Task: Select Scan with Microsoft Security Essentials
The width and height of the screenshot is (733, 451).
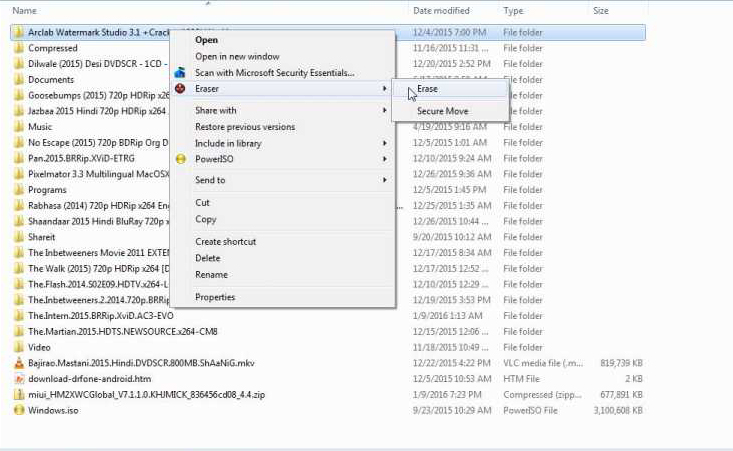Action: pos(274,73)
